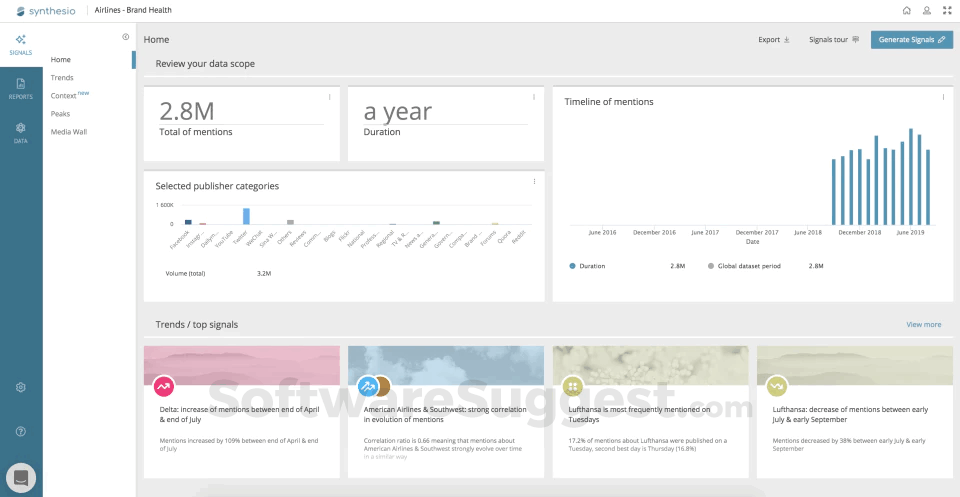
Task: Collapse the Signals submenu panel
Action: 126,37
